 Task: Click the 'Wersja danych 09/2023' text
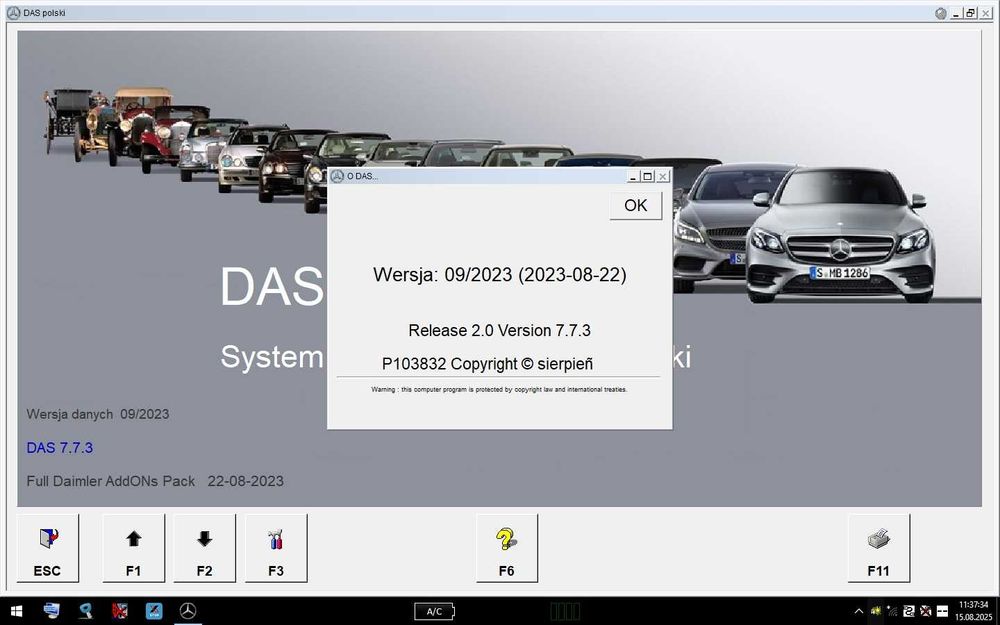click(x=98, y=414)
